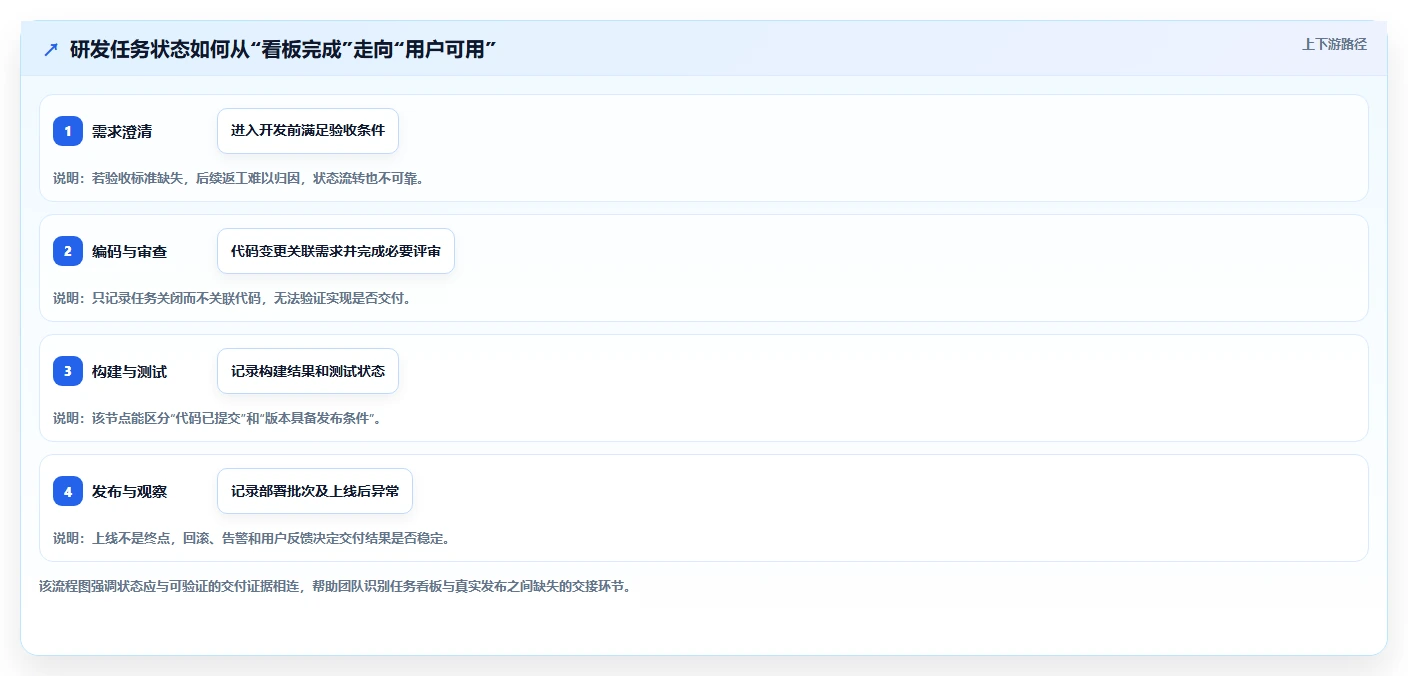Click the note starting 说明：只记录任务关闭
The image size is (1408, 676).
pos(231,298)
